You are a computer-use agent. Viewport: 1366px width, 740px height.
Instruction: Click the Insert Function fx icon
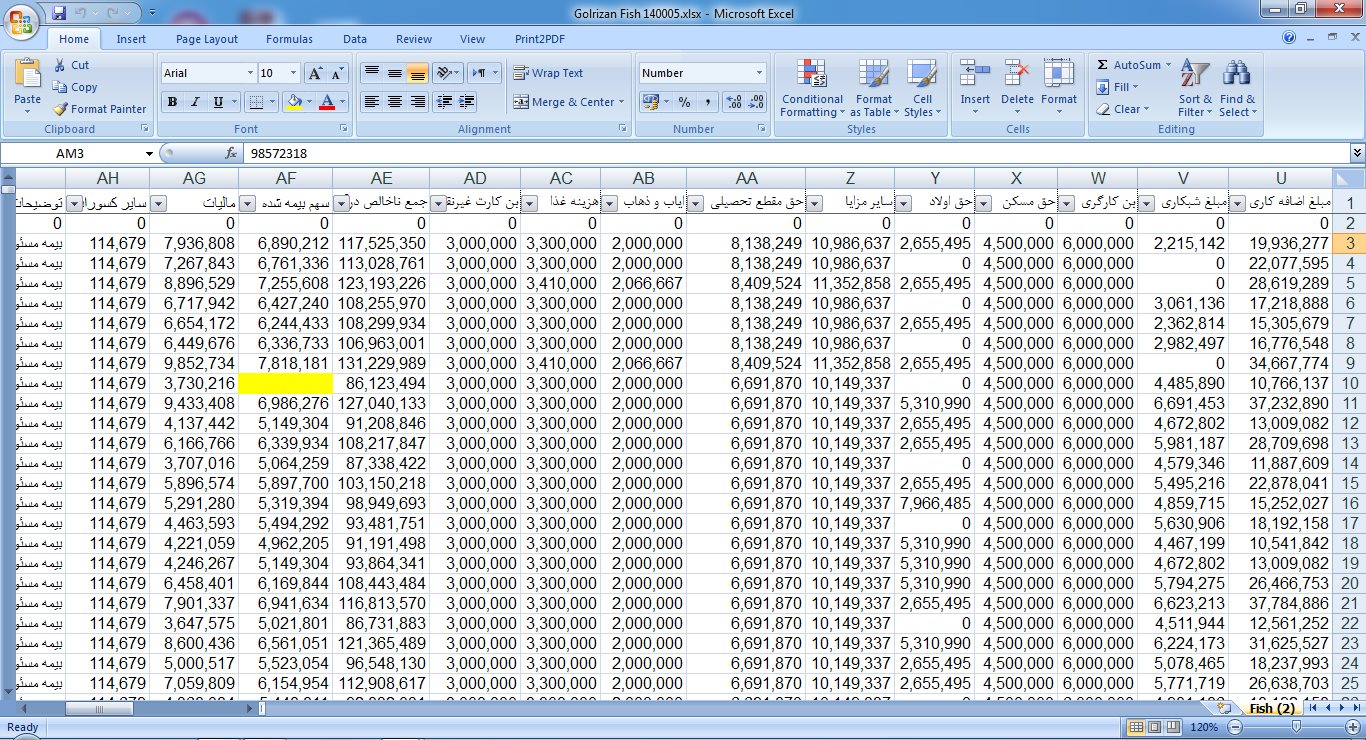click(231, 154)
